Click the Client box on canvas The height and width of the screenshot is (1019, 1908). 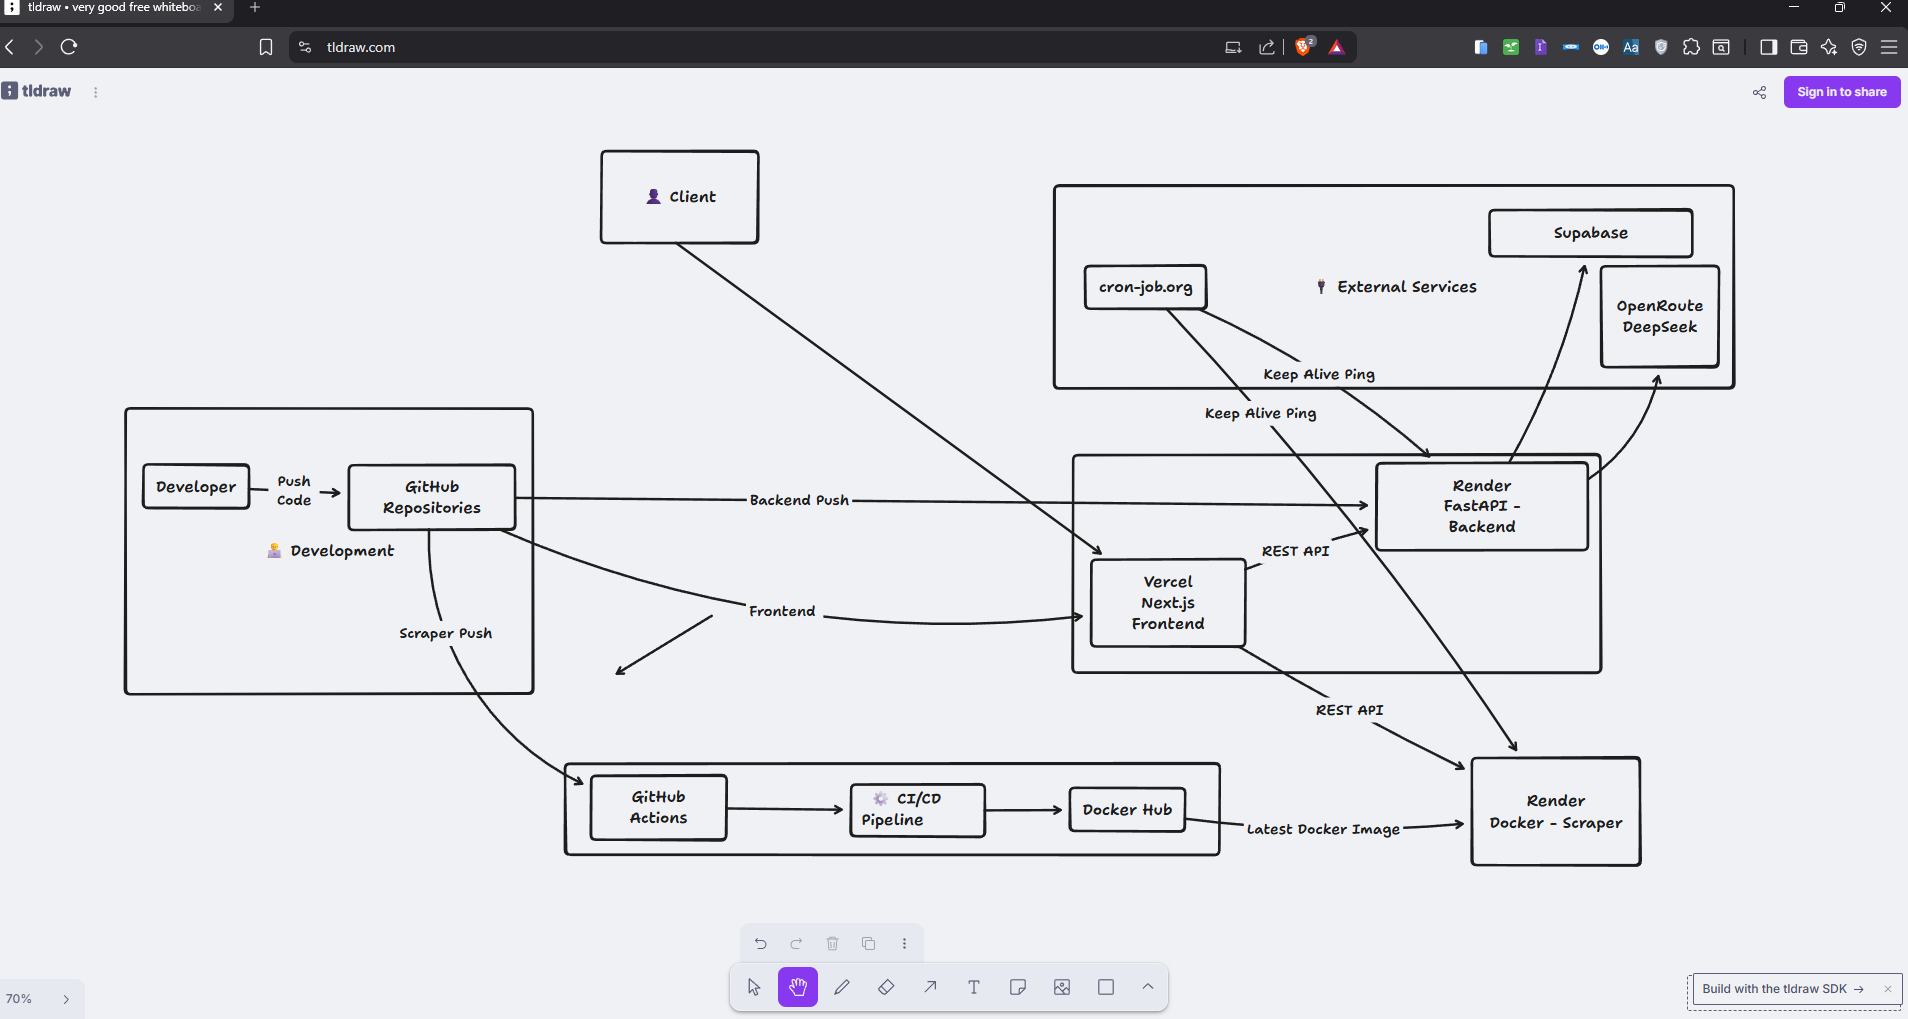click(x=680, y=197)
